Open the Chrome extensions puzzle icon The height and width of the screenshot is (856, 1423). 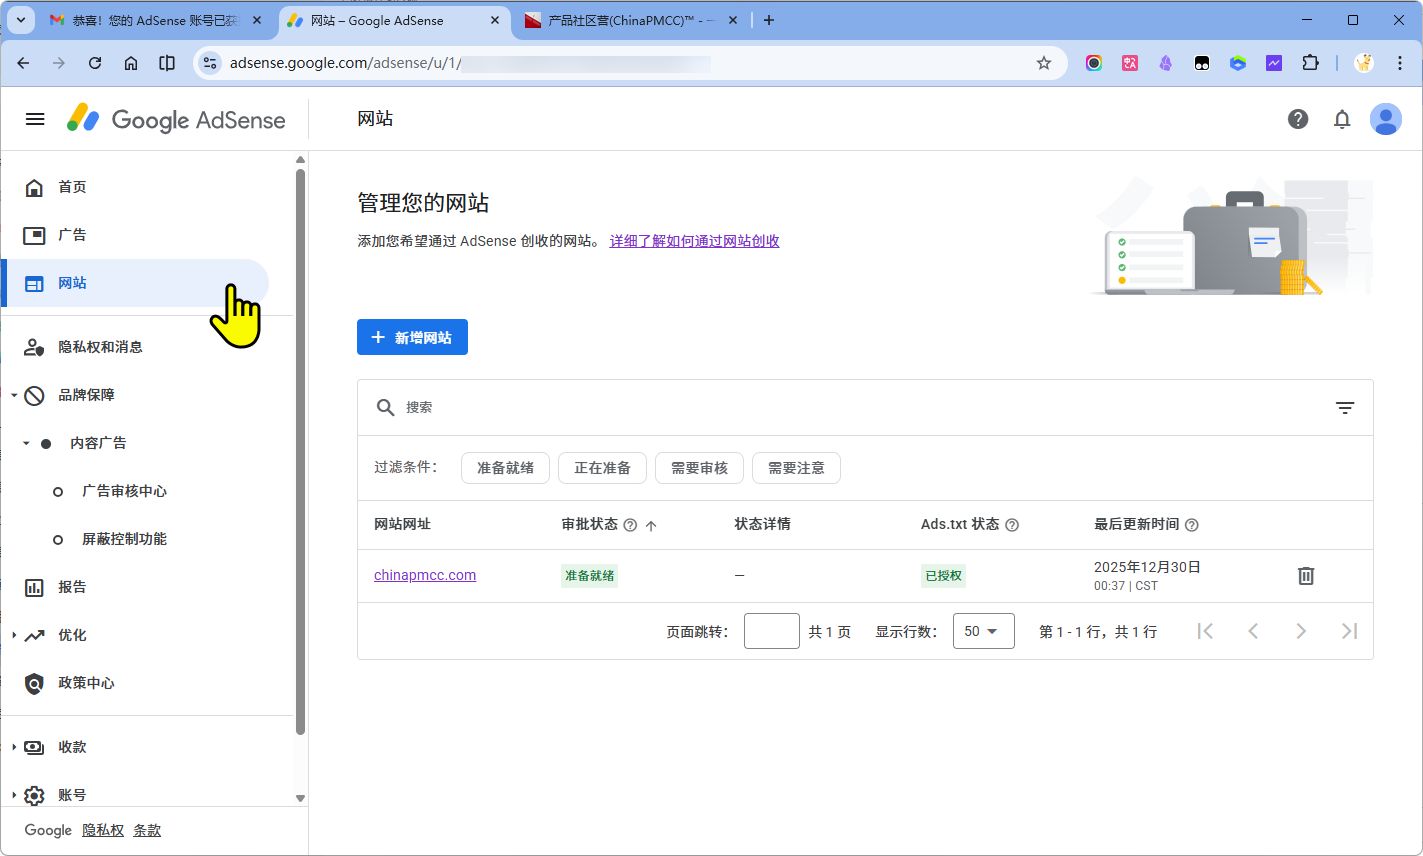click(1310, 63)
